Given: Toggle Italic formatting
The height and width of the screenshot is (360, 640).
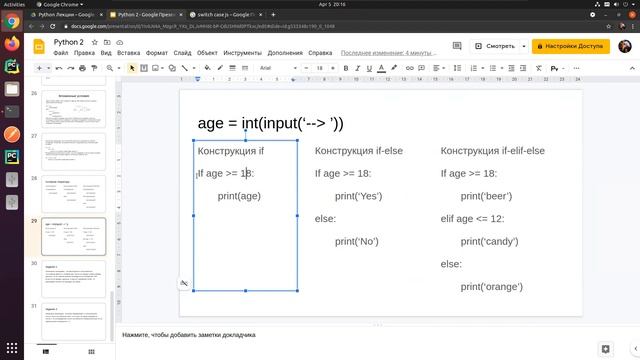Looking at the screenshot, I should point(358,68).
